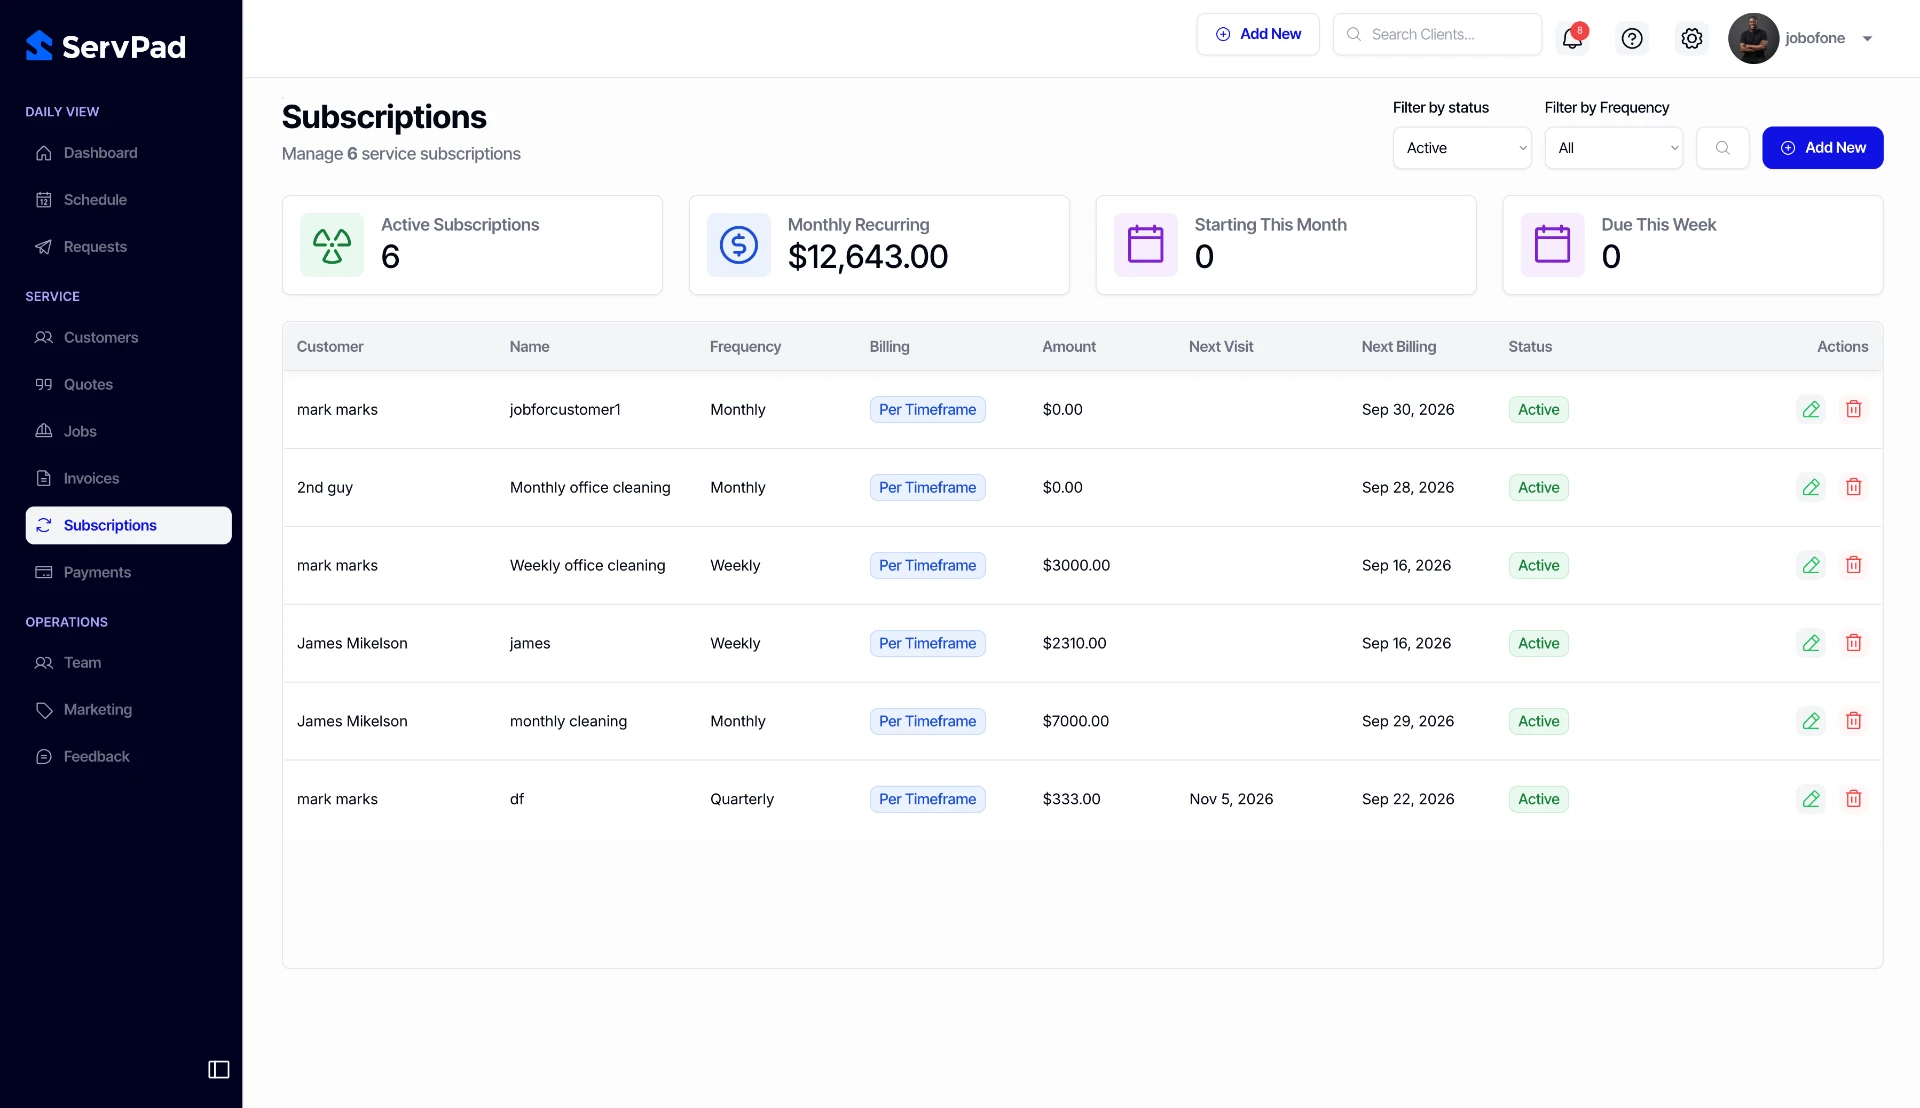The height and width of the screenshot is (1108, 1920).
Task: Edit the Monthly office cleaning subscription
Action: click(x=1811, y=487)
